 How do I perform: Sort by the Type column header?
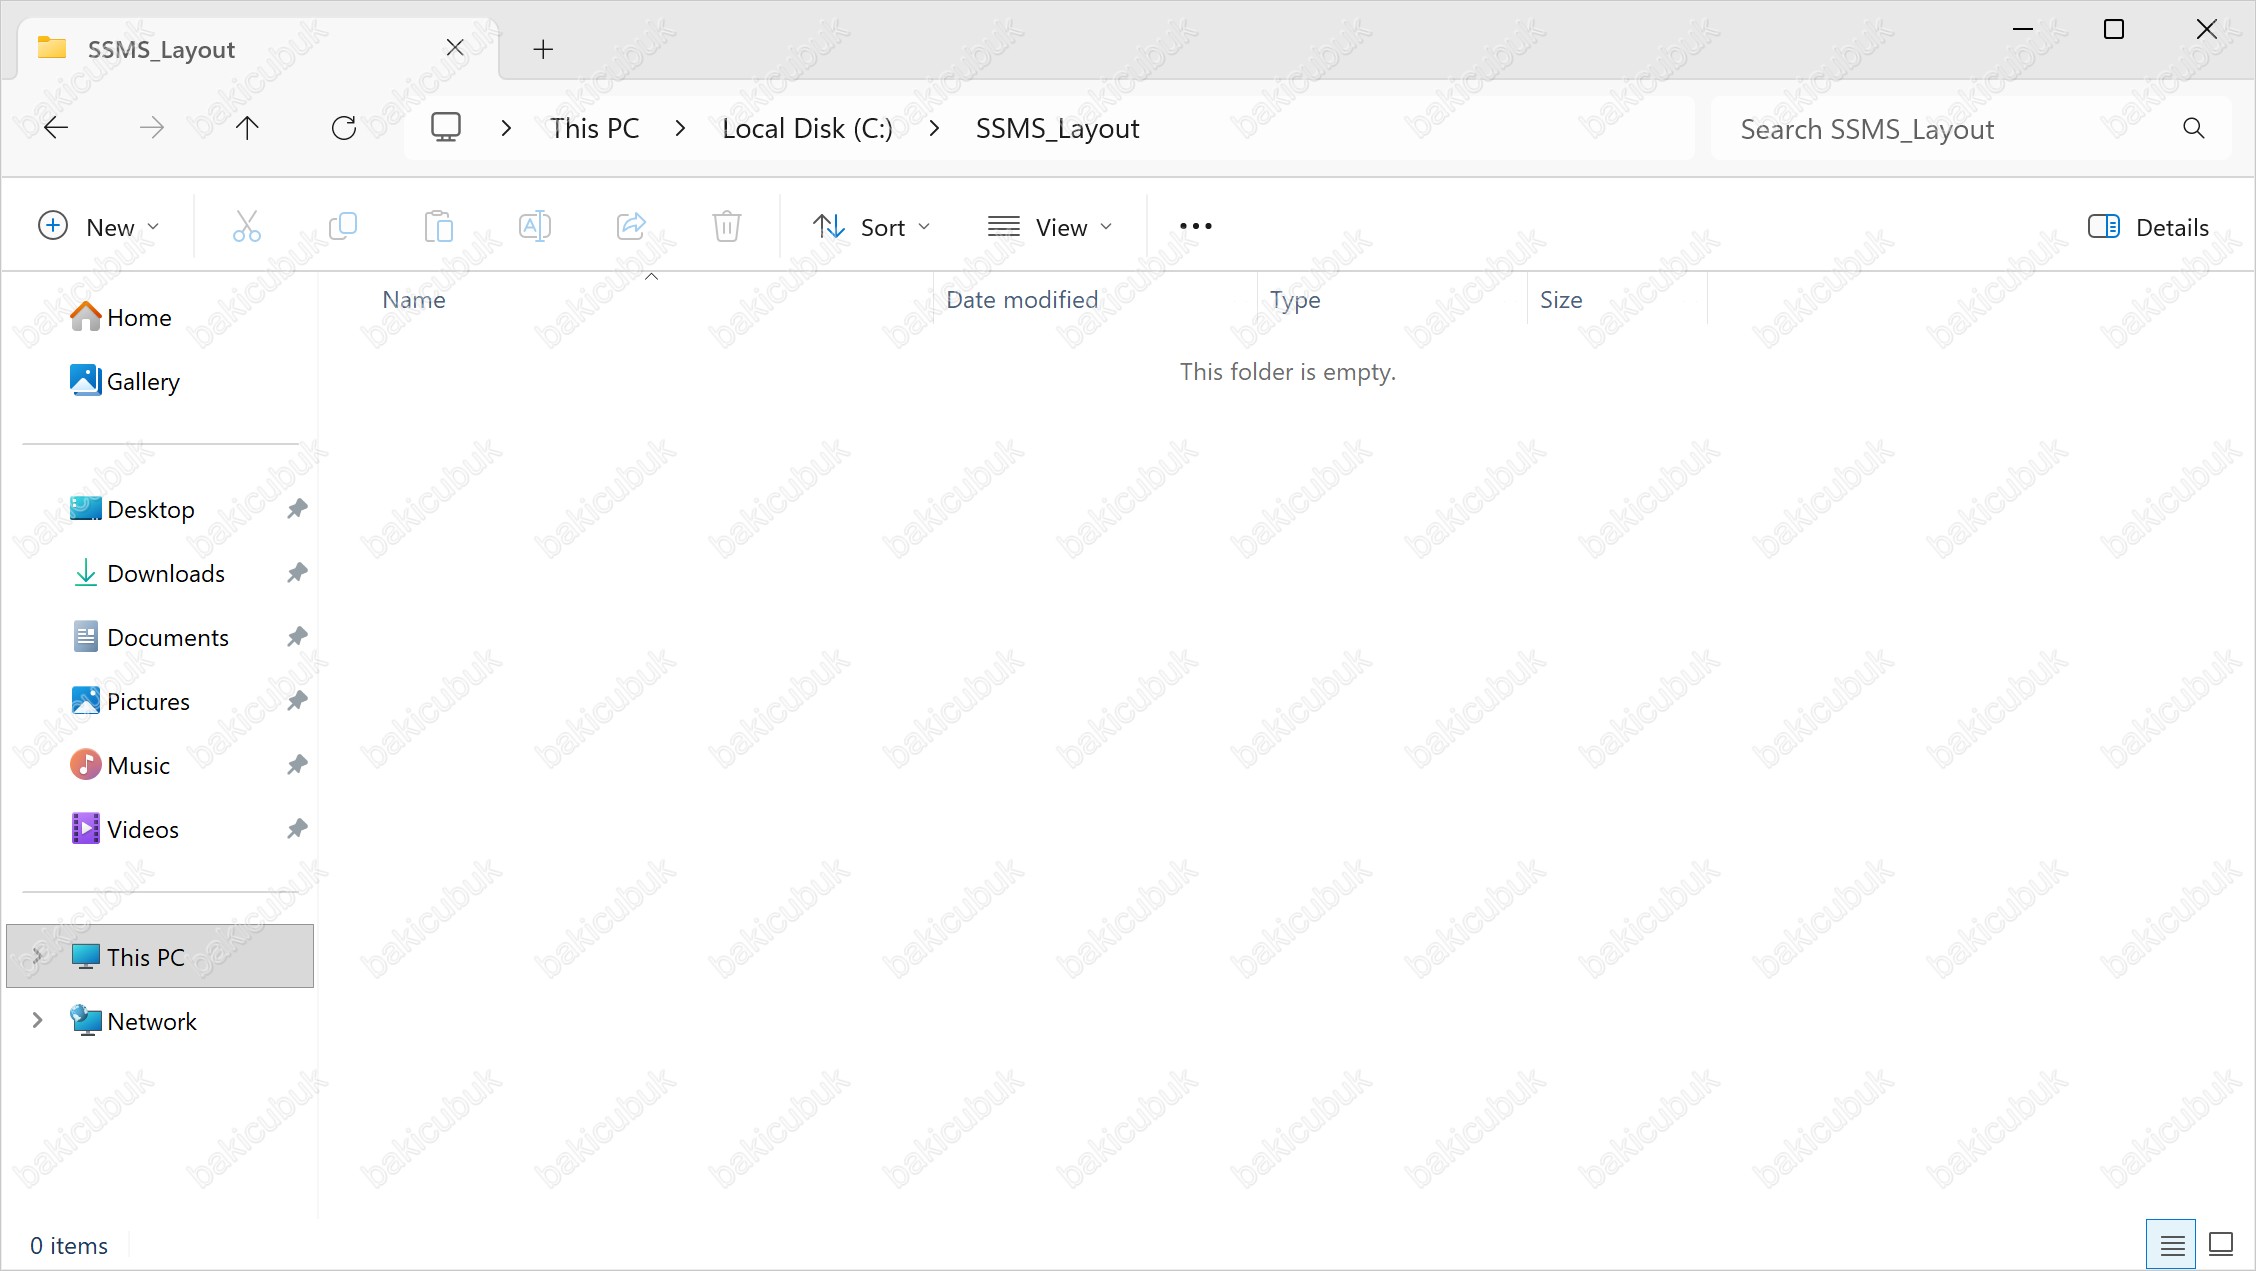click(x=1392, y=299)
